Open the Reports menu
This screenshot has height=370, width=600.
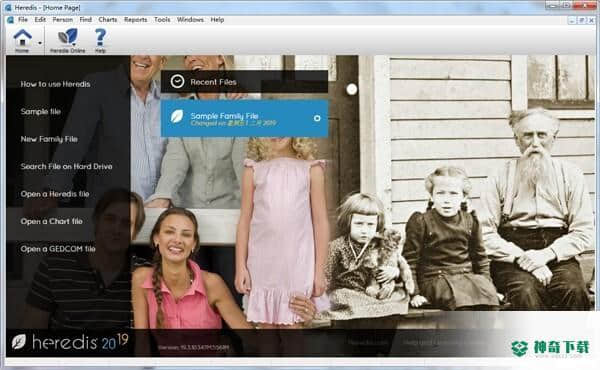[x=135, y=20]
